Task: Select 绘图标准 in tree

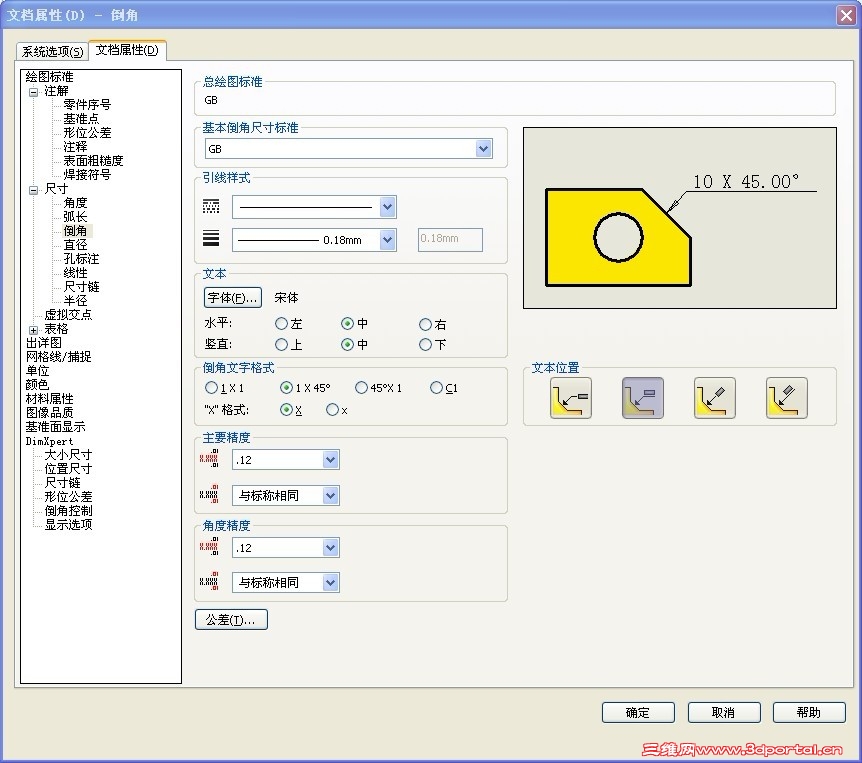Action: tap(49, 77)
